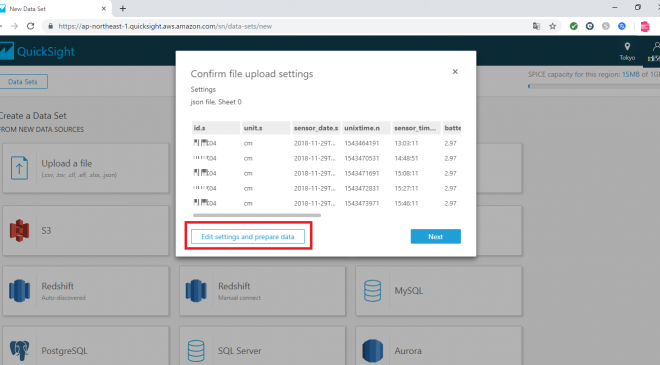Close the New Data Set tab
The height and width of the screenshot is (365, 660).
click(104, 8)
